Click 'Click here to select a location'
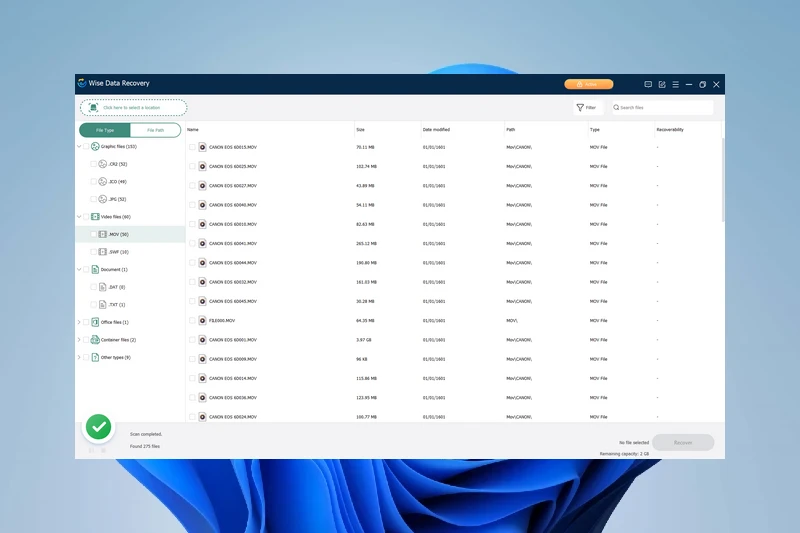Screen dimensions: 800x533 [134, 108]
